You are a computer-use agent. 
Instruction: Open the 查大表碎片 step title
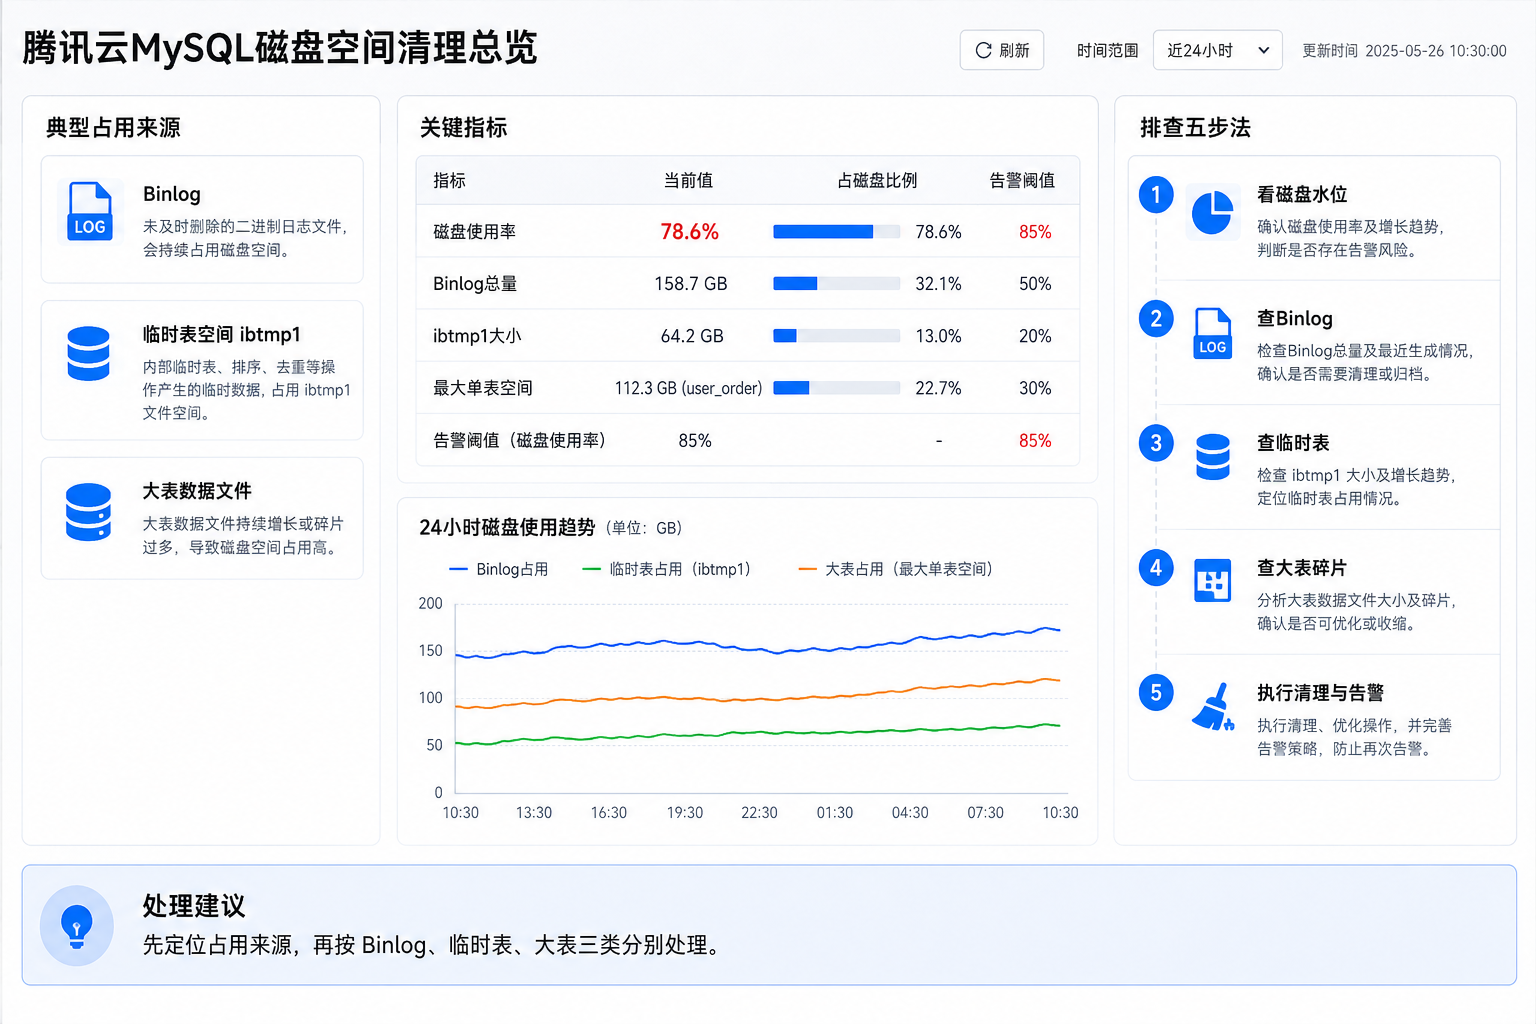1302,568
